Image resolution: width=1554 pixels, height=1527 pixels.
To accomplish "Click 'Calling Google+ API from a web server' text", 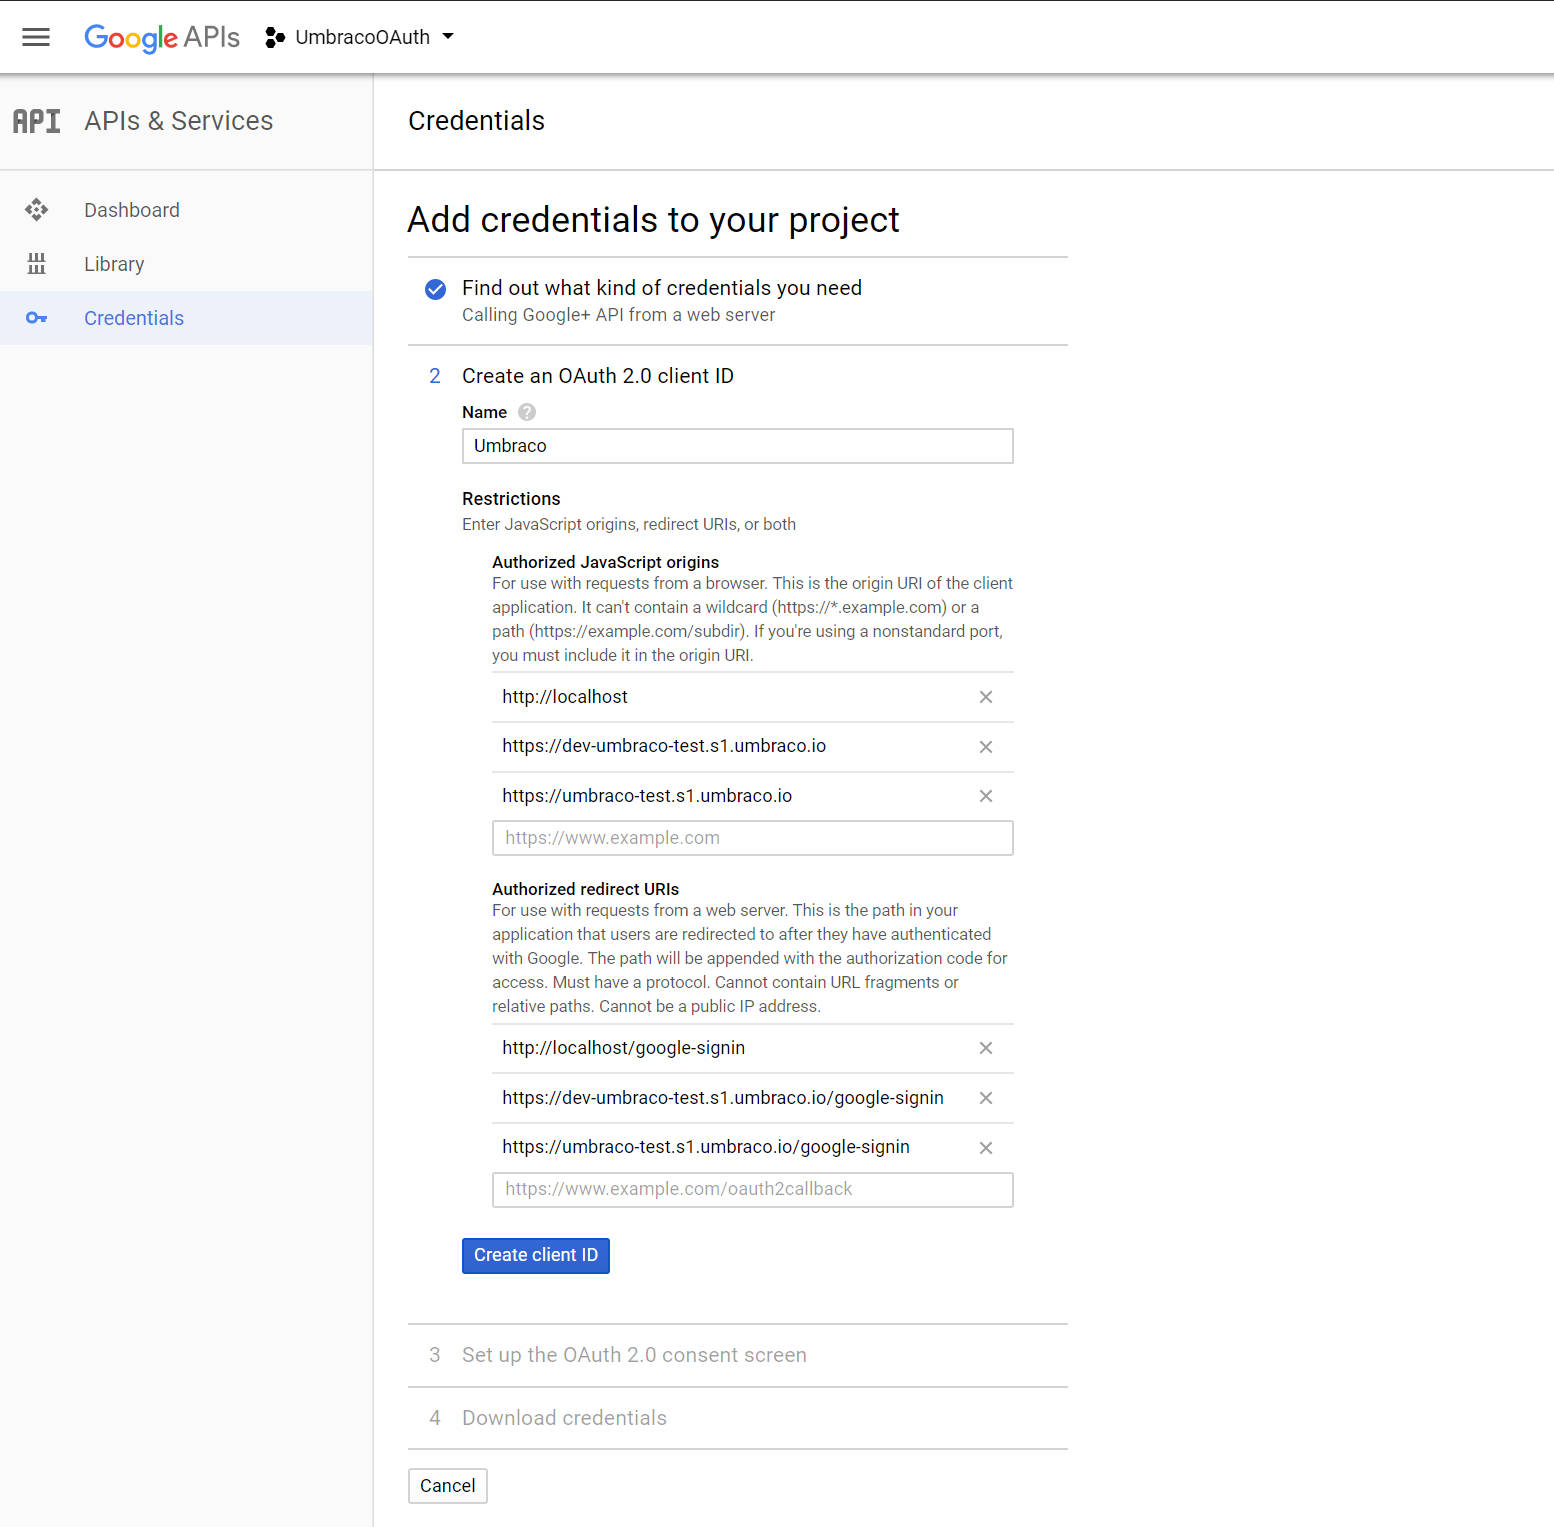I will pyautogui.click(x=619, y=315).
